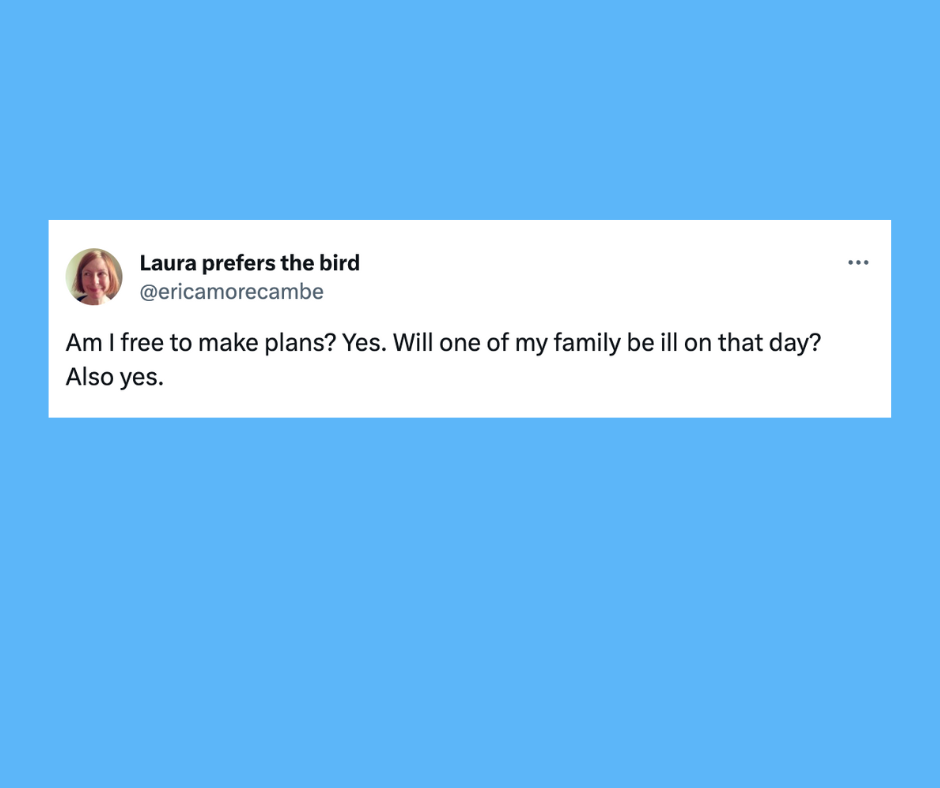
Task: Open the three-dot more options menu
Action: (x=858, y=263)
